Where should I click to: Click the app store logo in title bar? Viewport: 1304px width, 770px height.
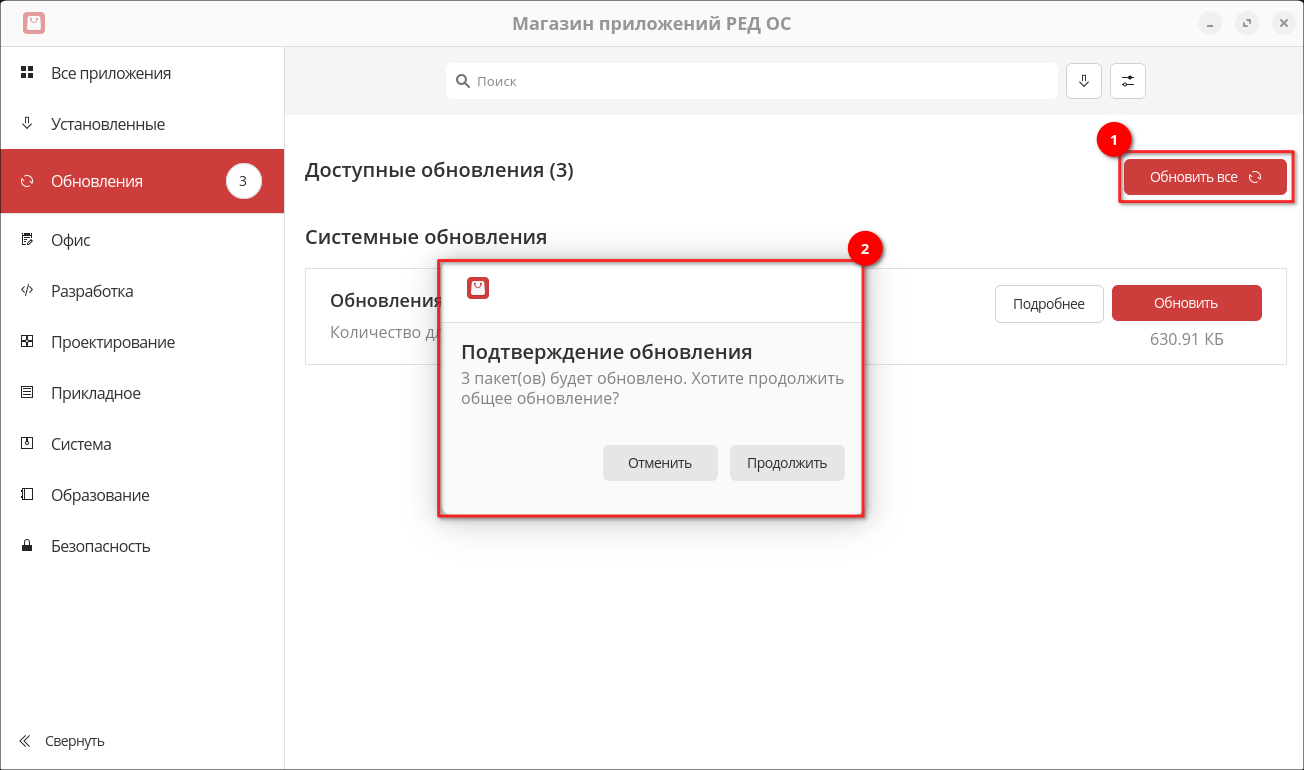pos(34,23)
